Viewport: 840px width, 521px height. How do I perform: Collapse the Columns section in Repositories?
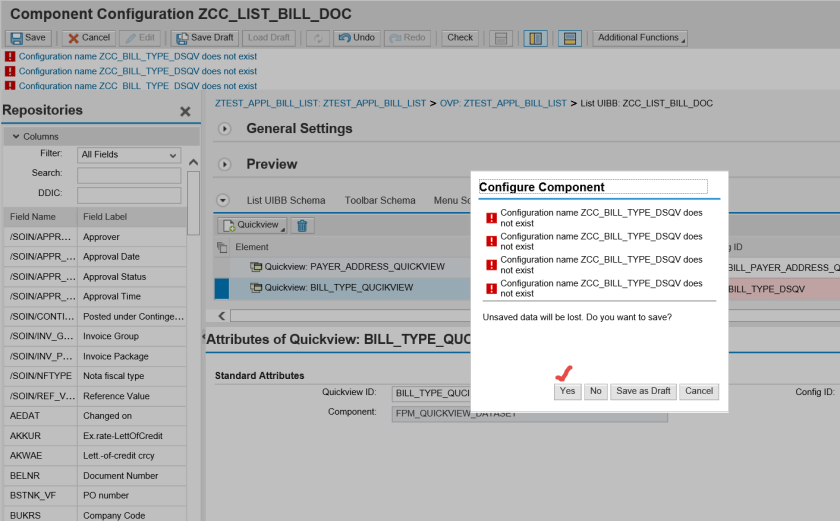pyautogui.click(x=16, y=136)
